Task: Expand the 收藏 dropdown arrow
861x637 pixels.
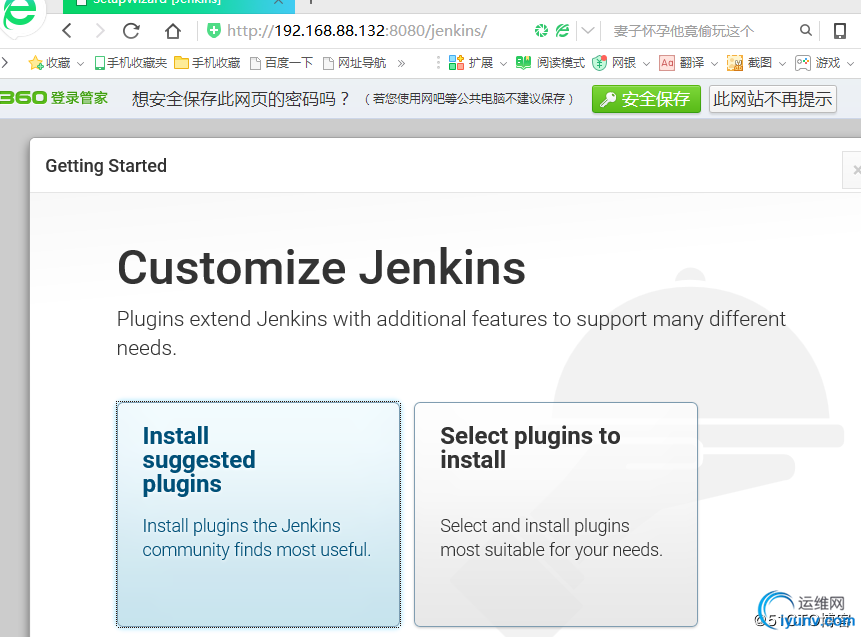Action: (80, 64)
